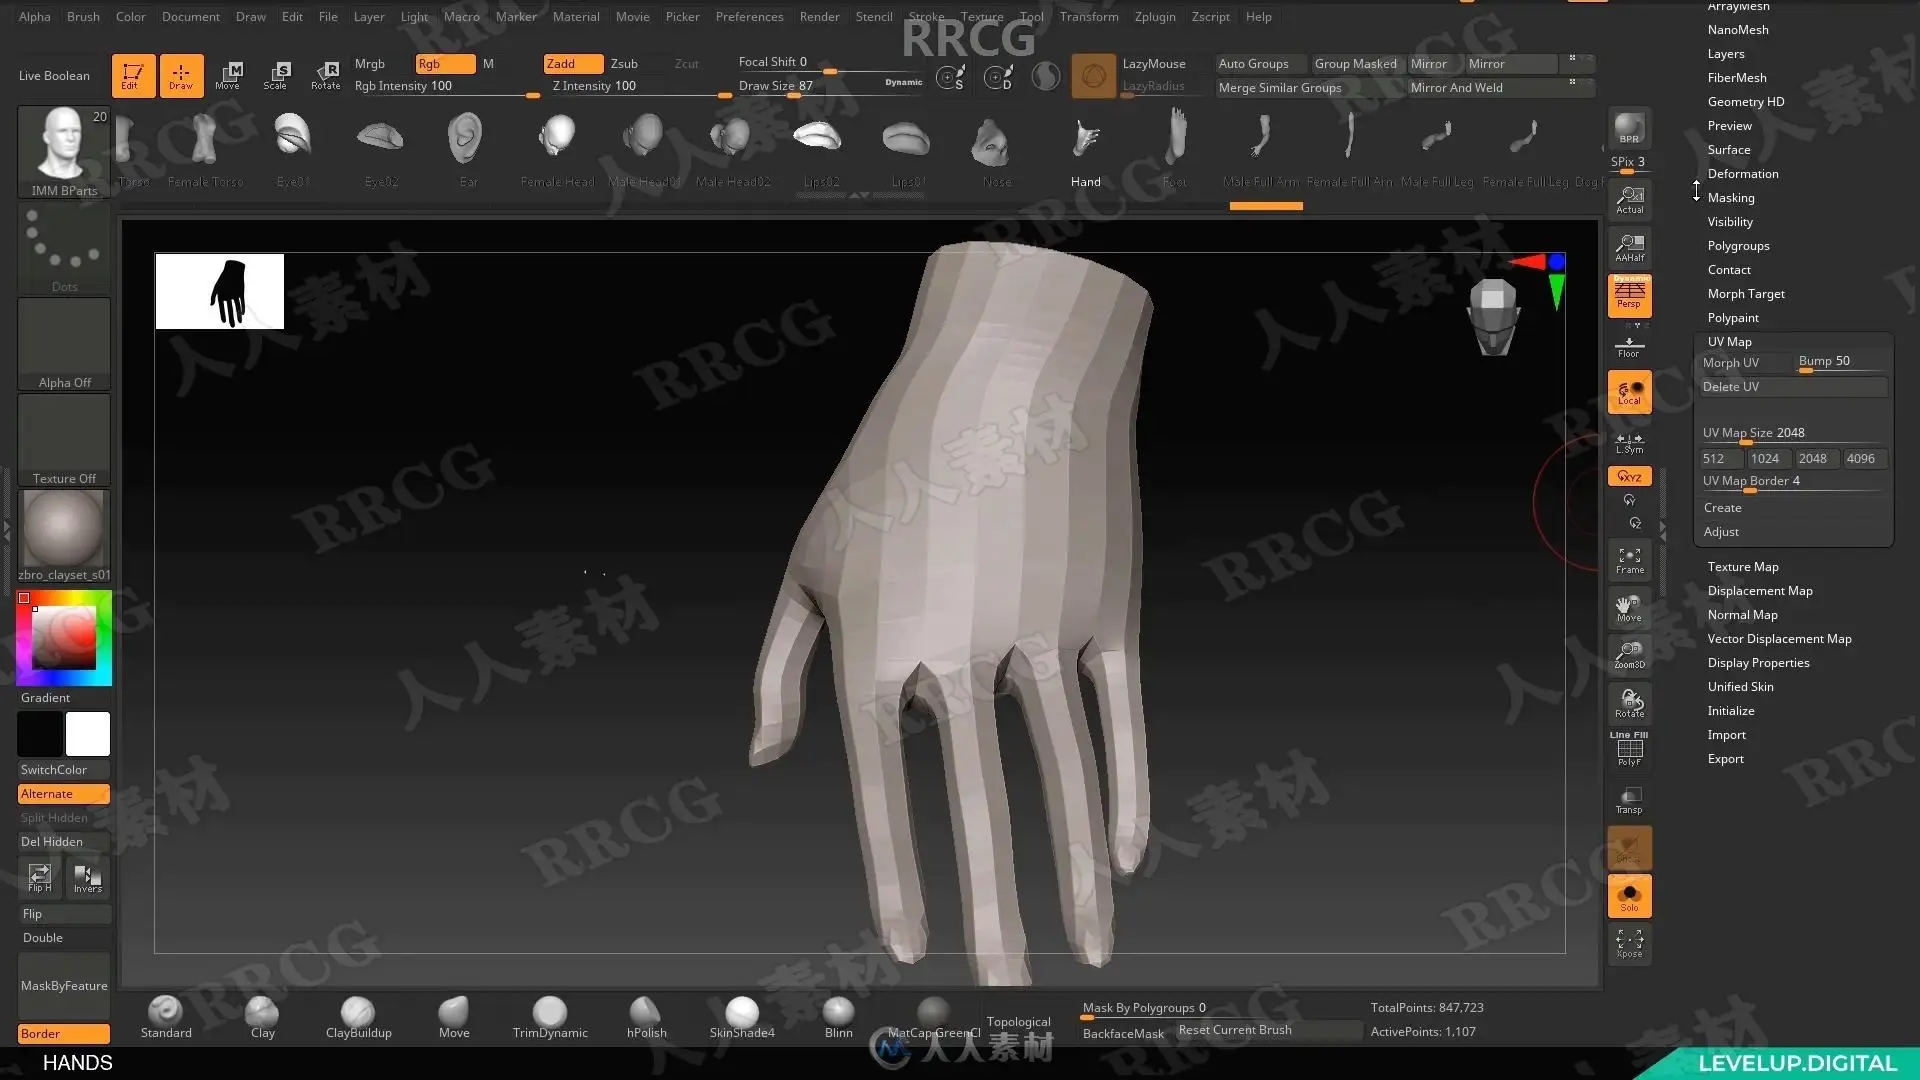Open the Xpose icon
This screenshot has width=1920, height=1080.
[1629, 944]
